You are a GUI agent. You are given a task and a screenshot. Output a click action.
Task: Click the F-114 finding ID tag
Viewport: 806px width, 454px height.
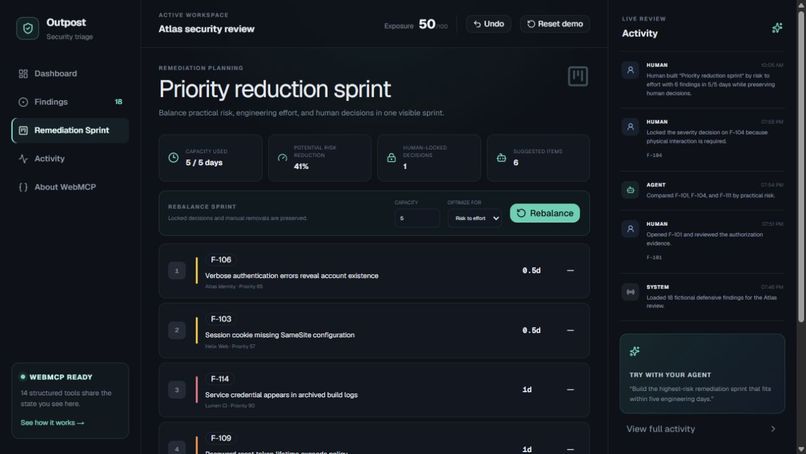(219, 378)
